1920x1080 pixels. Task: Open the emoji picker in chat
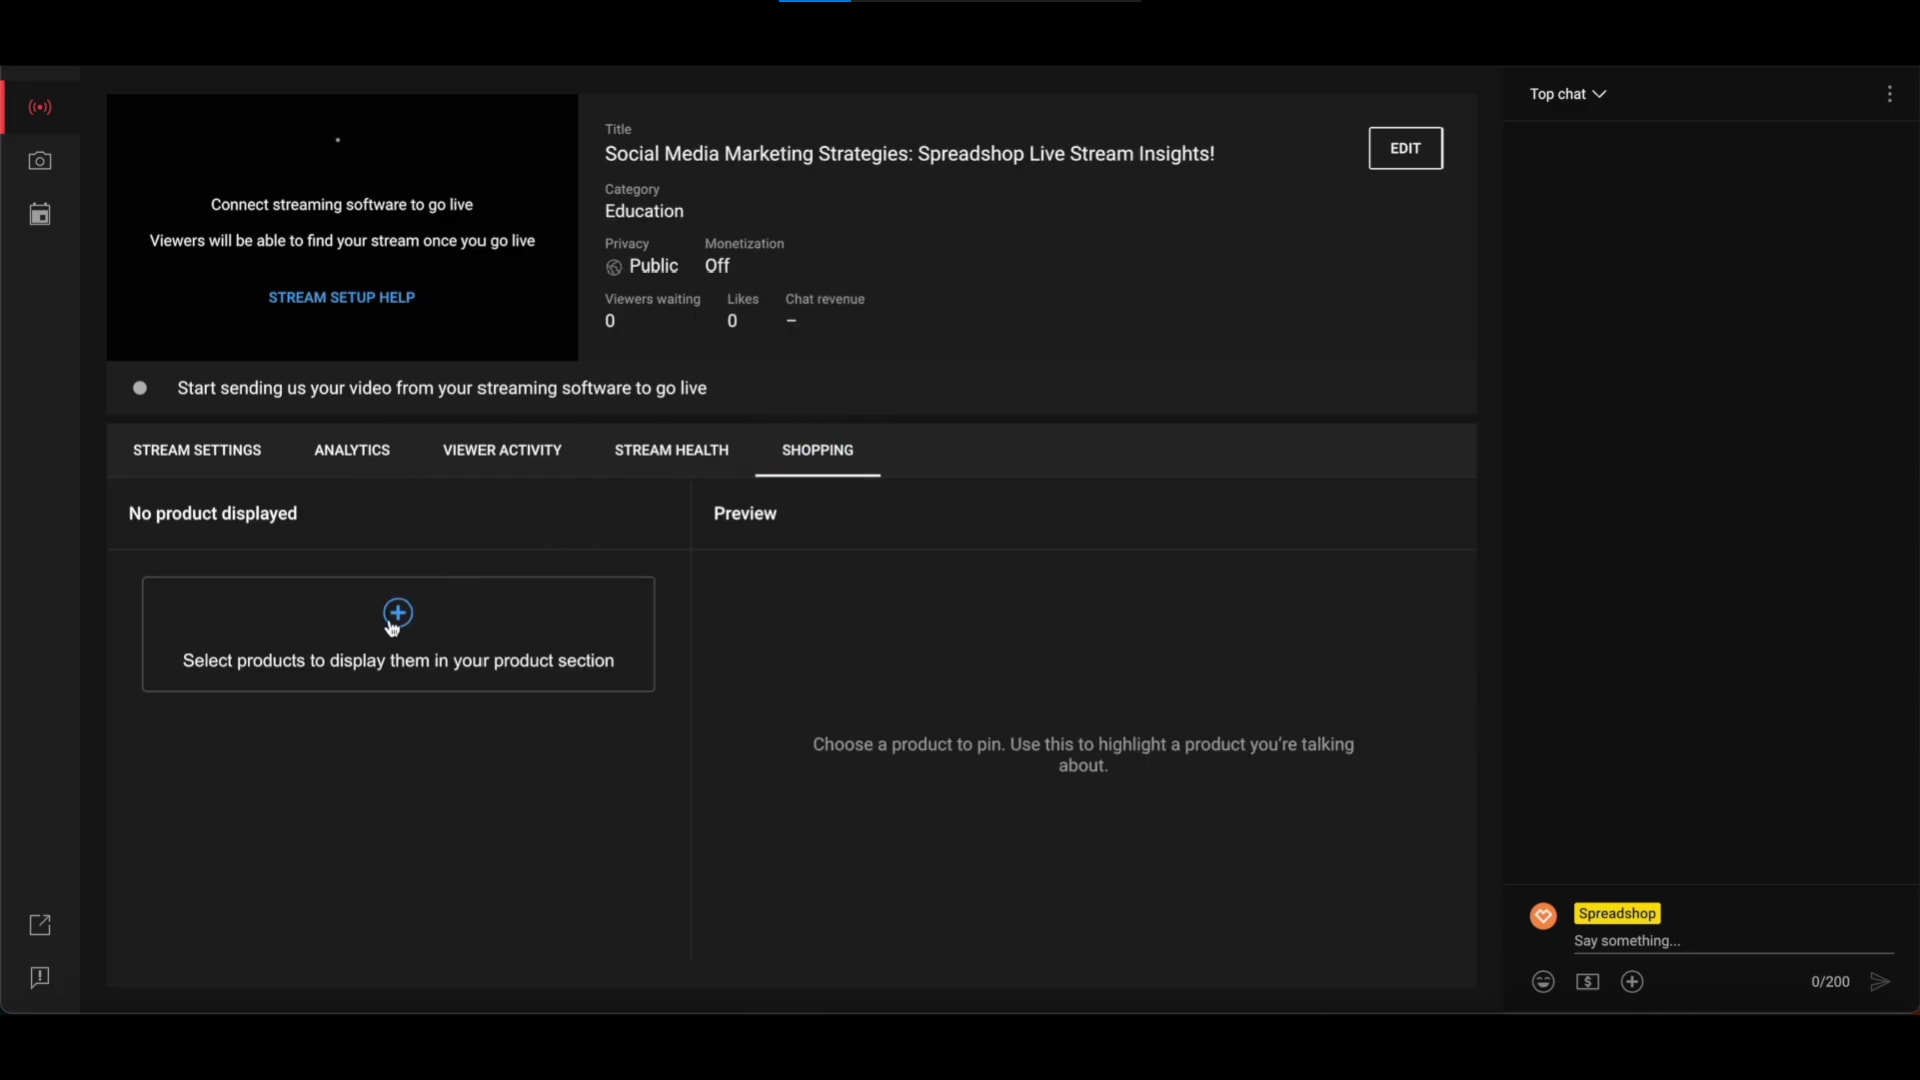1543,982
